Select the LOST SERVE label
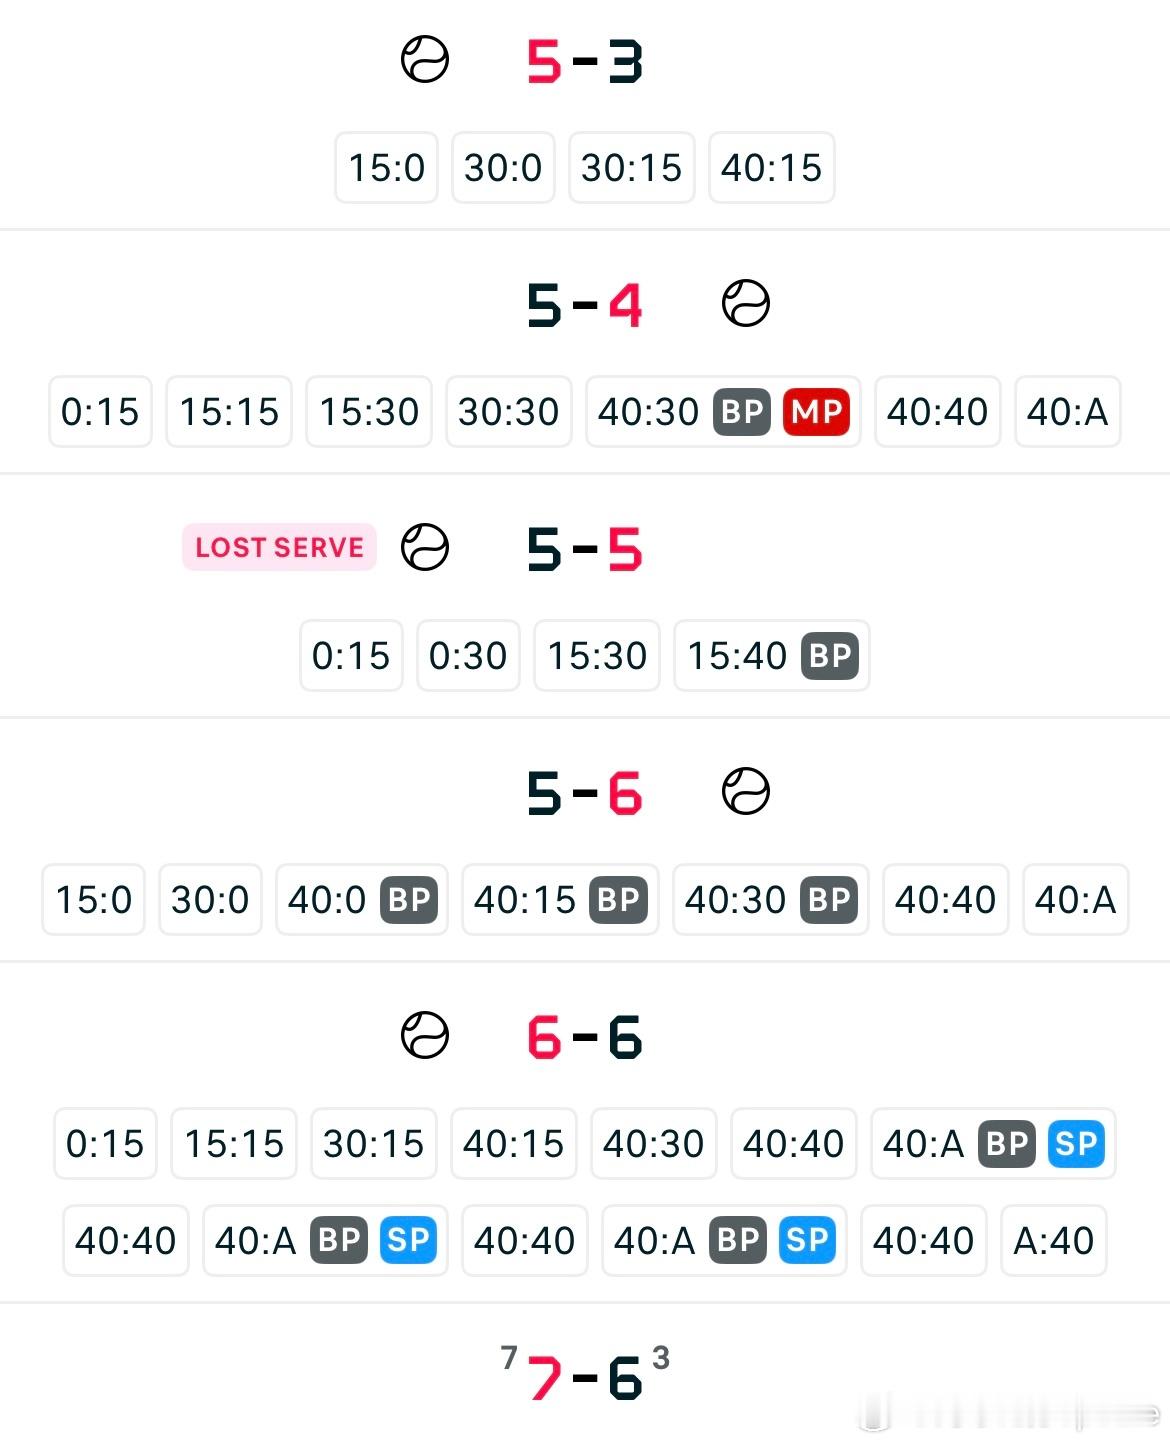 [x=279, y=547]
